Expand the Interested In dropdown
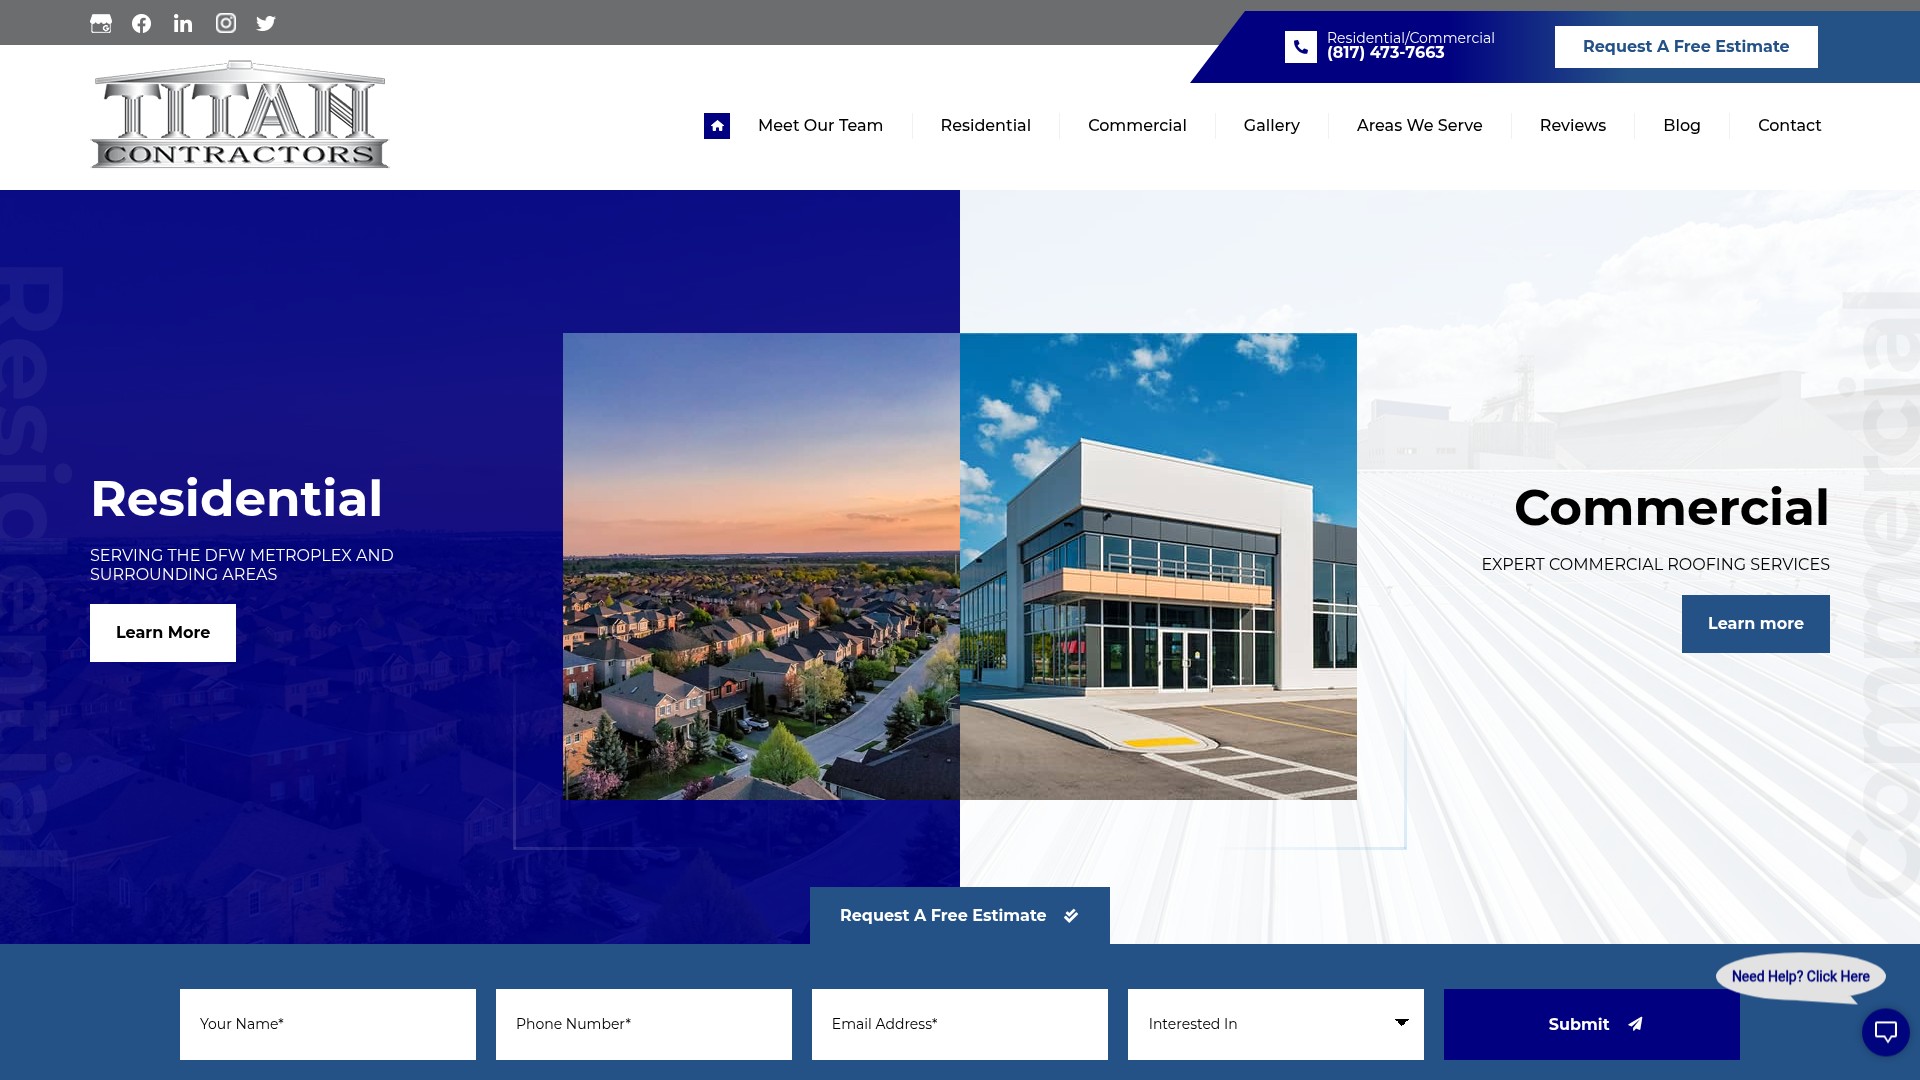The image size is (1920, 1080). (x=1275, y=1024)
